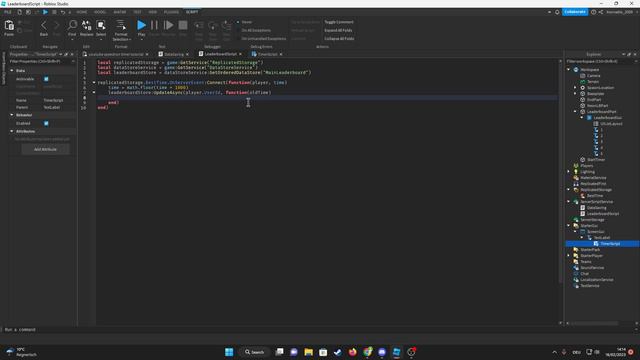Click quick access blue play icon
This screenshot has width=640, height=360.
pos(45,12)
